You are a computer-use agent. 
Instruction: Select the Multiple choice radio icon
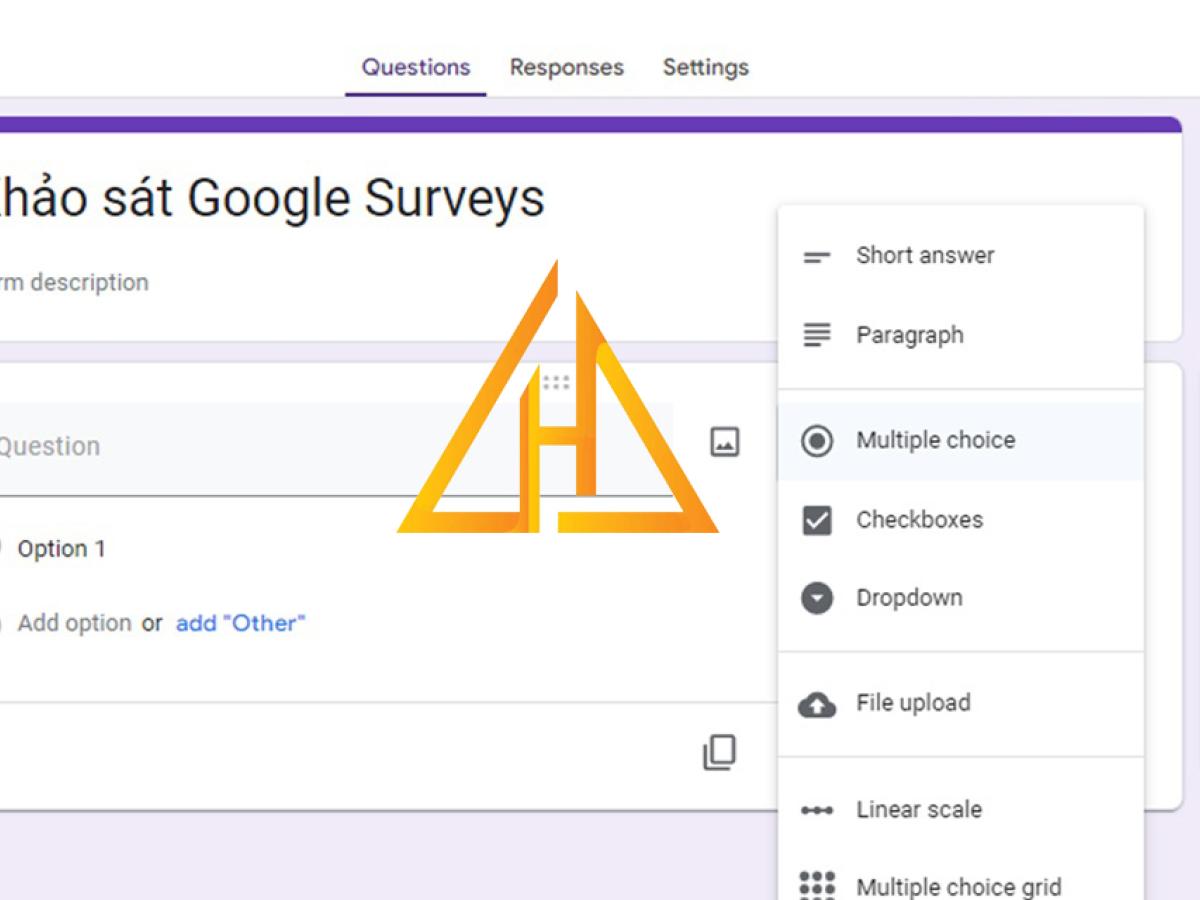tap(817, 441)
